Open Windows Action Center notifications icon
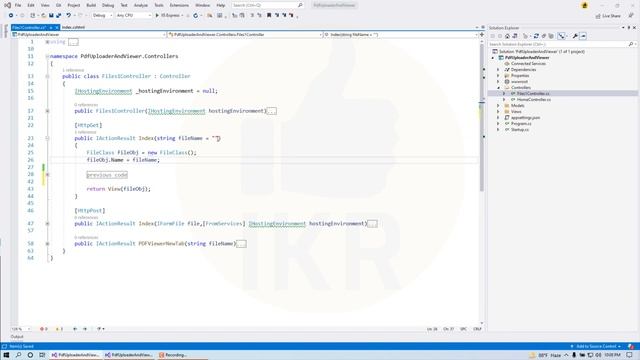This screenshot has width=640, height=360. pyautogui.click(x=630, y=355)
